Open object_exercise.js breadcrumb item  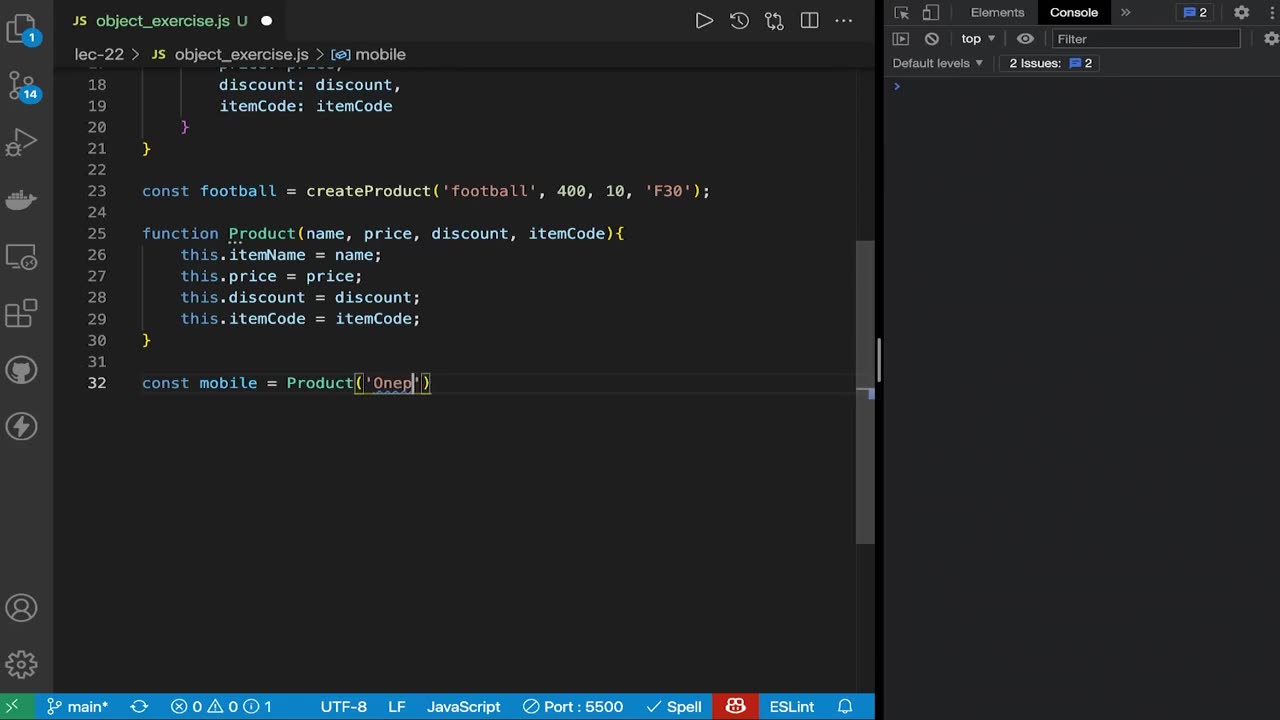[x=230, y=54]
